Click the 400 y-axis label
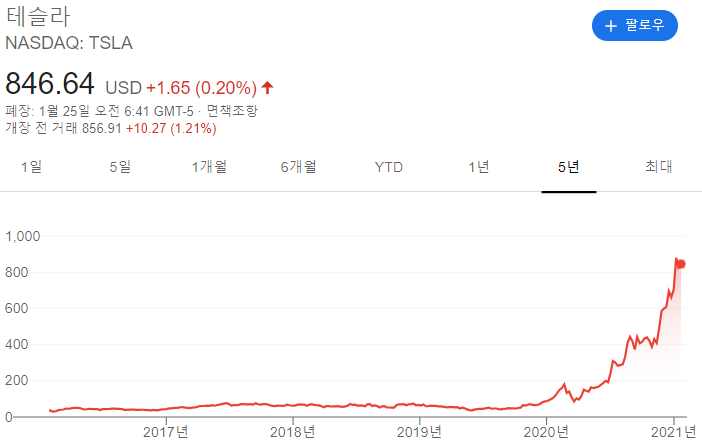Image resolution: width=702 pixels, height=445 pixels. (17, 344)
